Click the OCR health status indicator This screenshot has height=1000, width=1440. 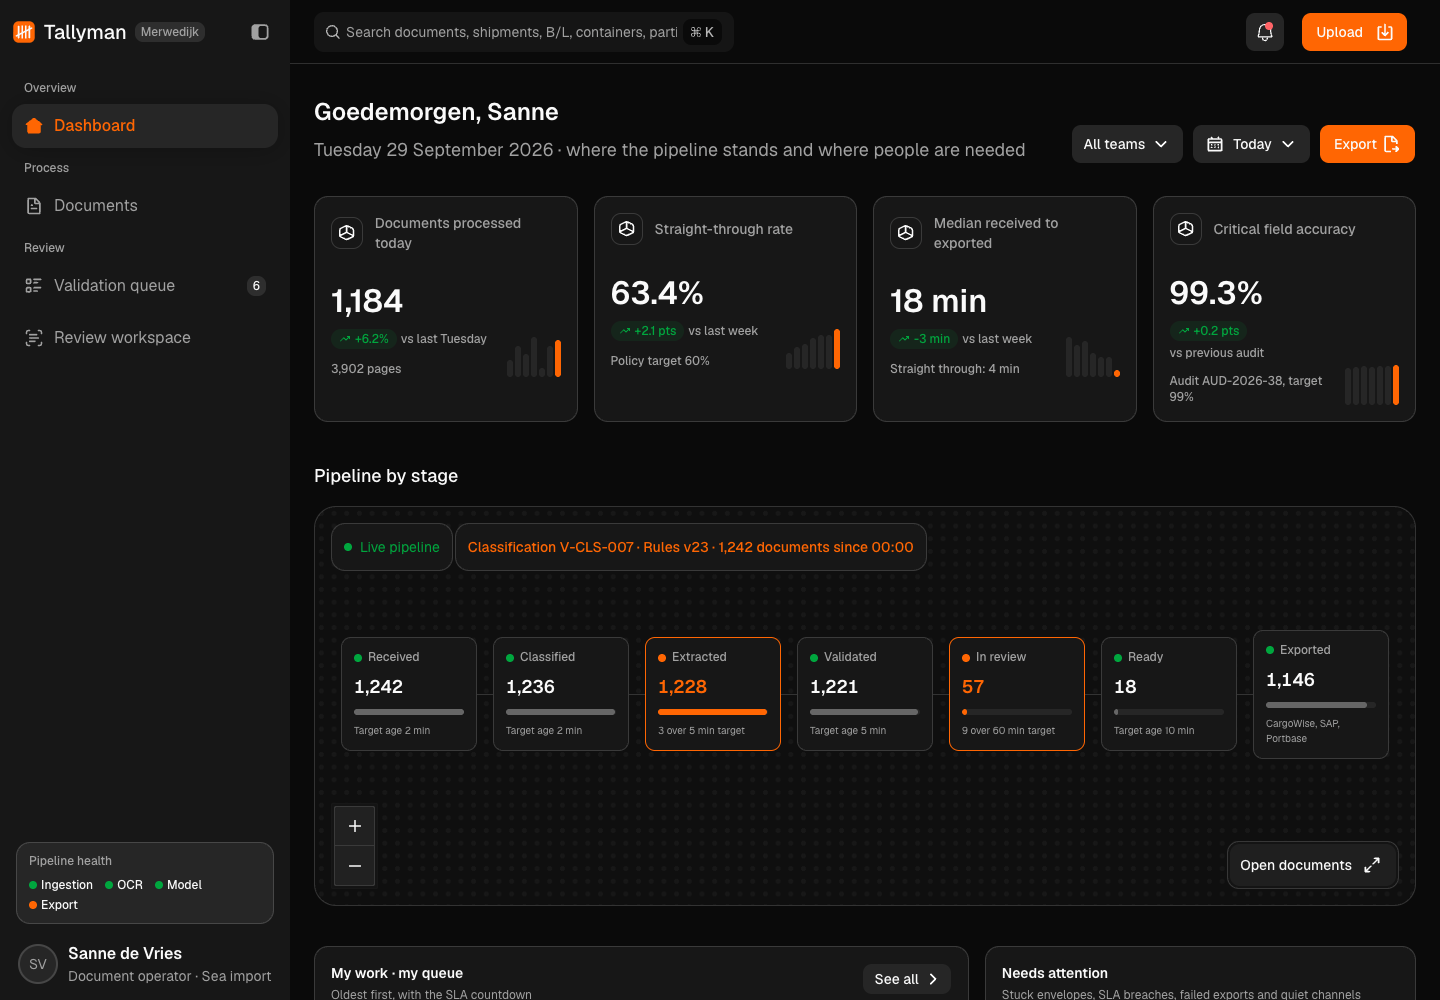124,885
